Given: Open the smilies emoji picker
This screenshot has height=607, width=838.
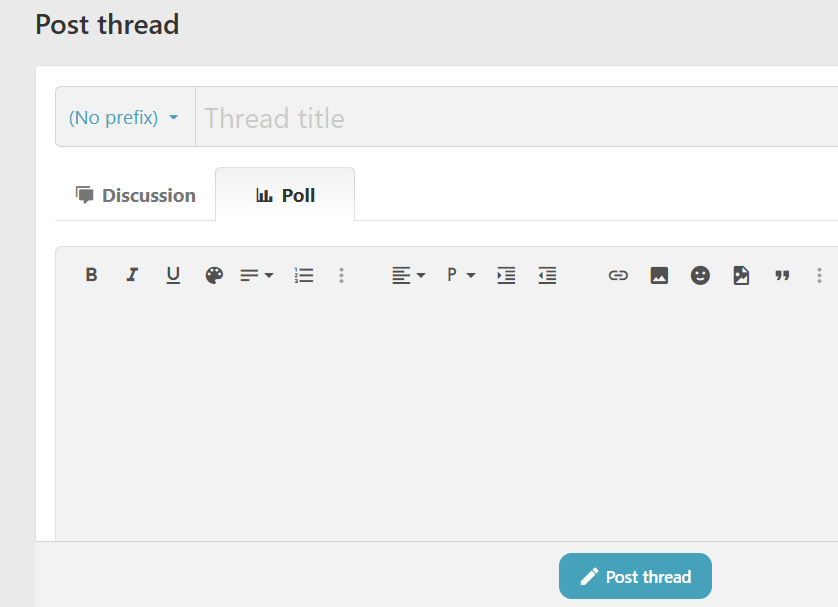Looking at the screenshot, I should [x=700, y=275].
